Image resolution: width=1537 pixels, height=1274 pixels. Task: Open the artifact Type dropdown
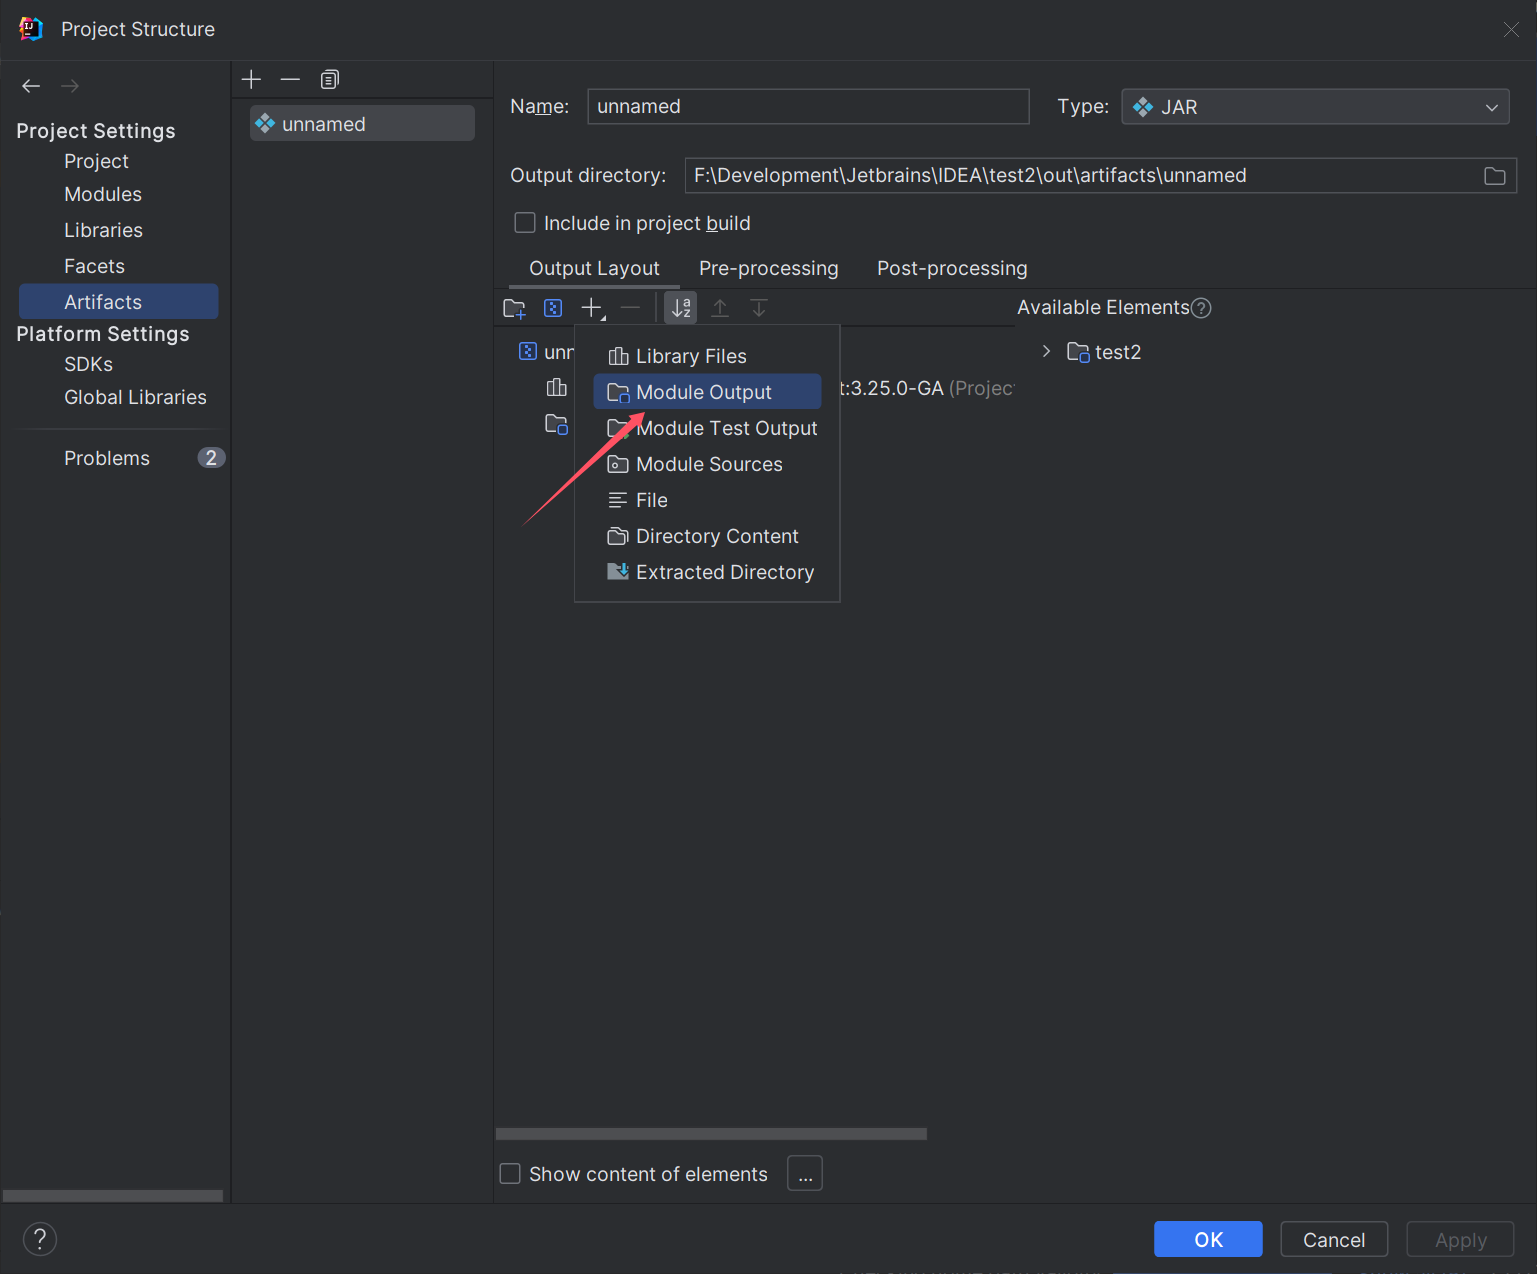(1315, 107)
